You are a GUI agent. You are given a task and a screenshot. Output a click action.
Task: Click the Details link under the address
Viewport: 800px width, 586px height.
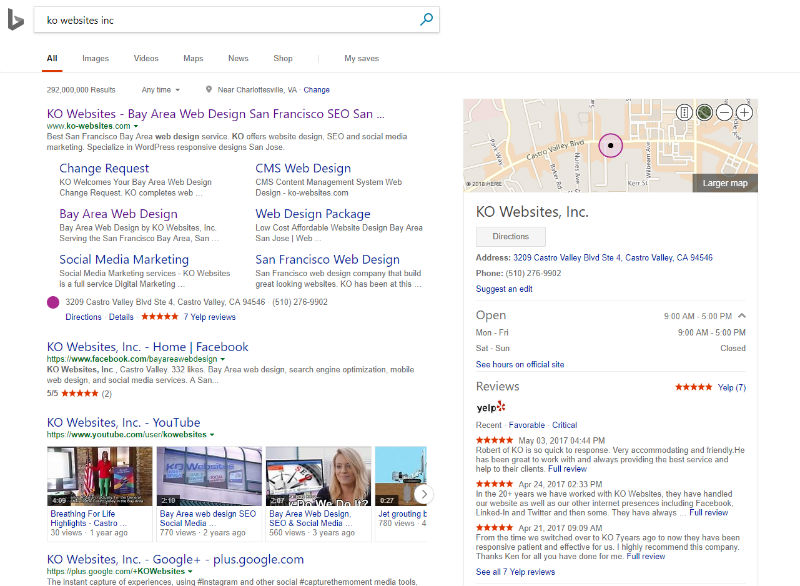click(121, 317)
